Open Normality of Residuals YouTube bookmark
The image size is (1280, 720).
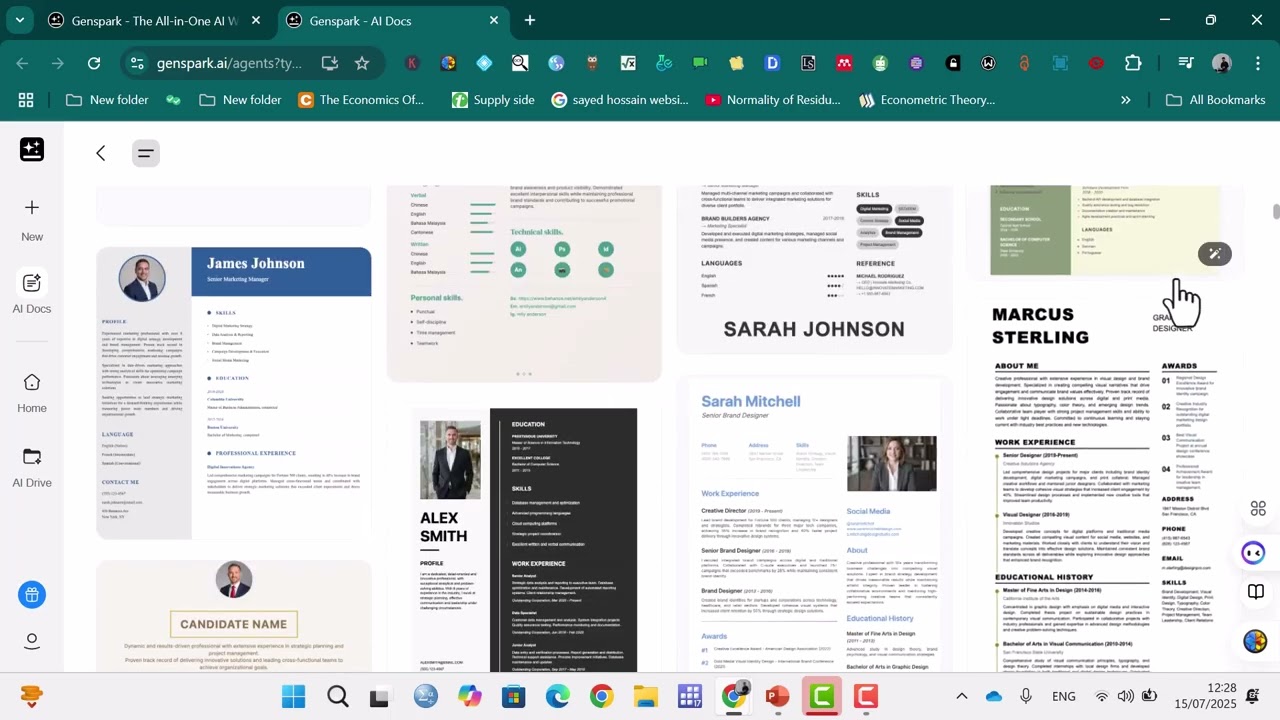click(773, 100)
